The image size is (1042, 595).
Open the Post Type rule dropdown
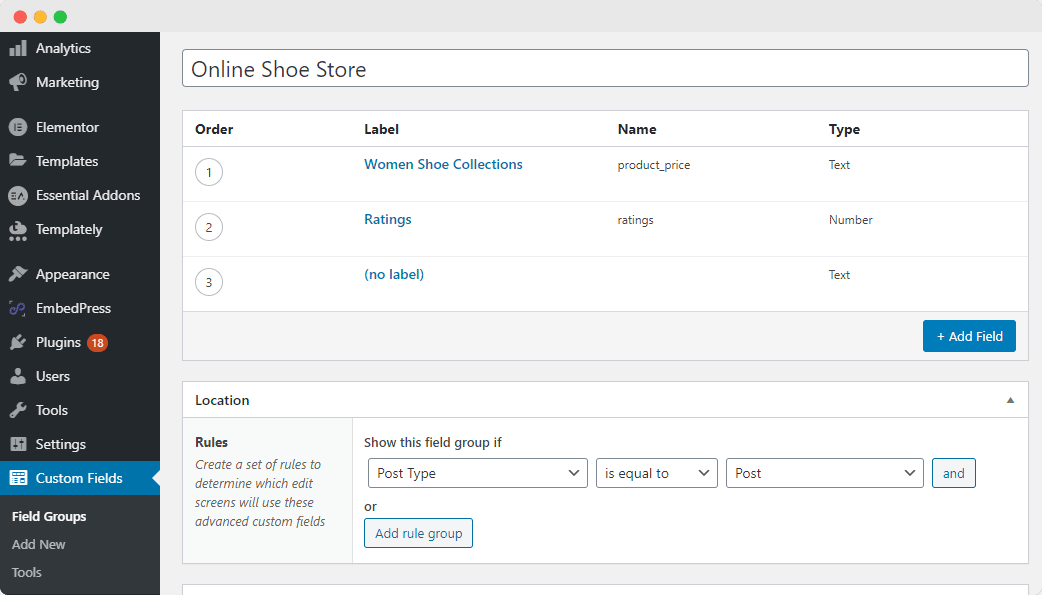click(477, 473)
